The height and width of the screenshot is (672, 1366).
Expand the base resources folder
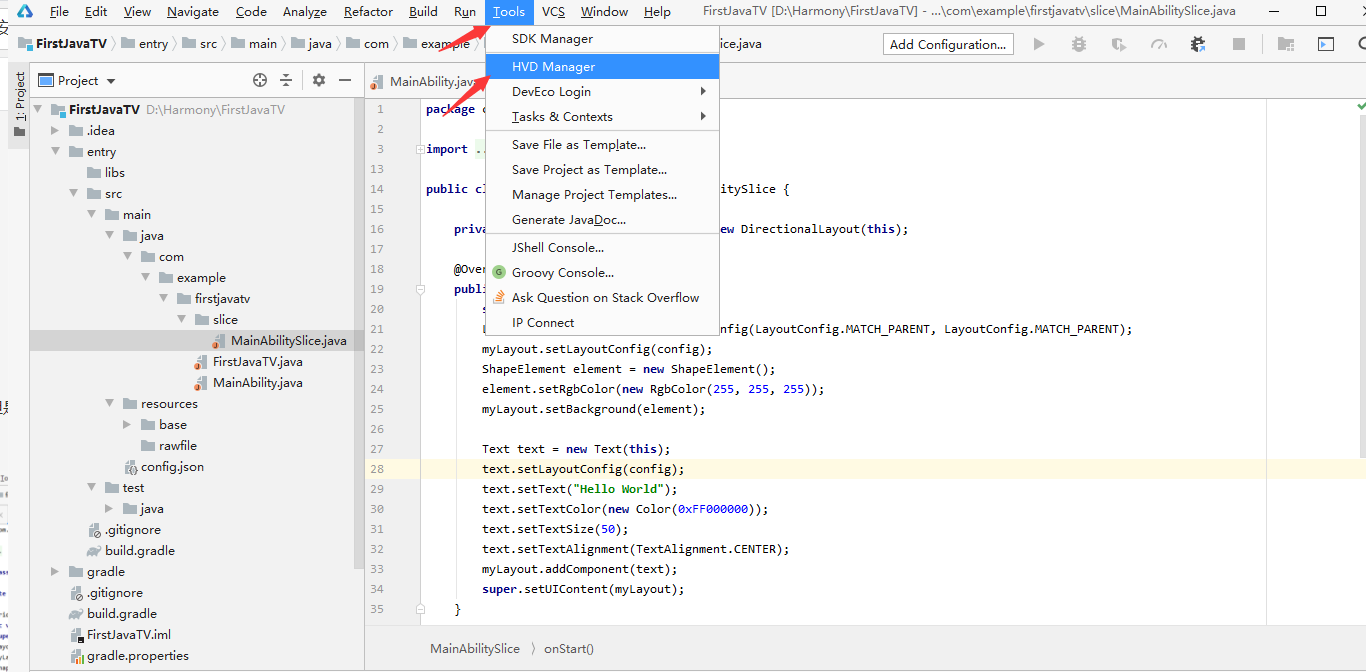[127, 425]
